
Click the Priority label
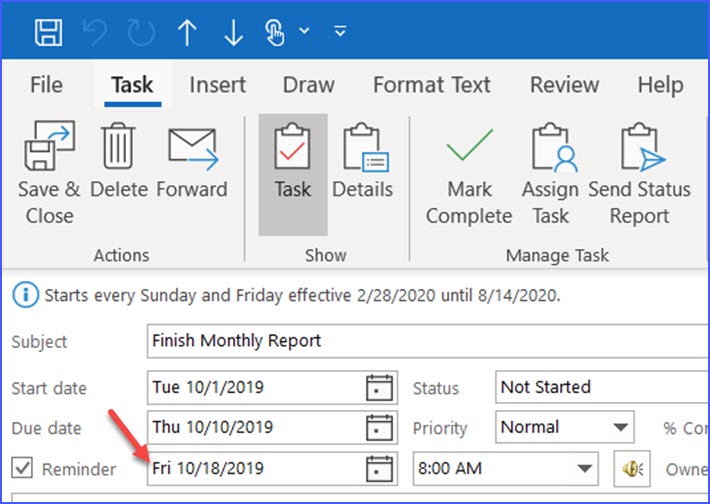(440, 428)
